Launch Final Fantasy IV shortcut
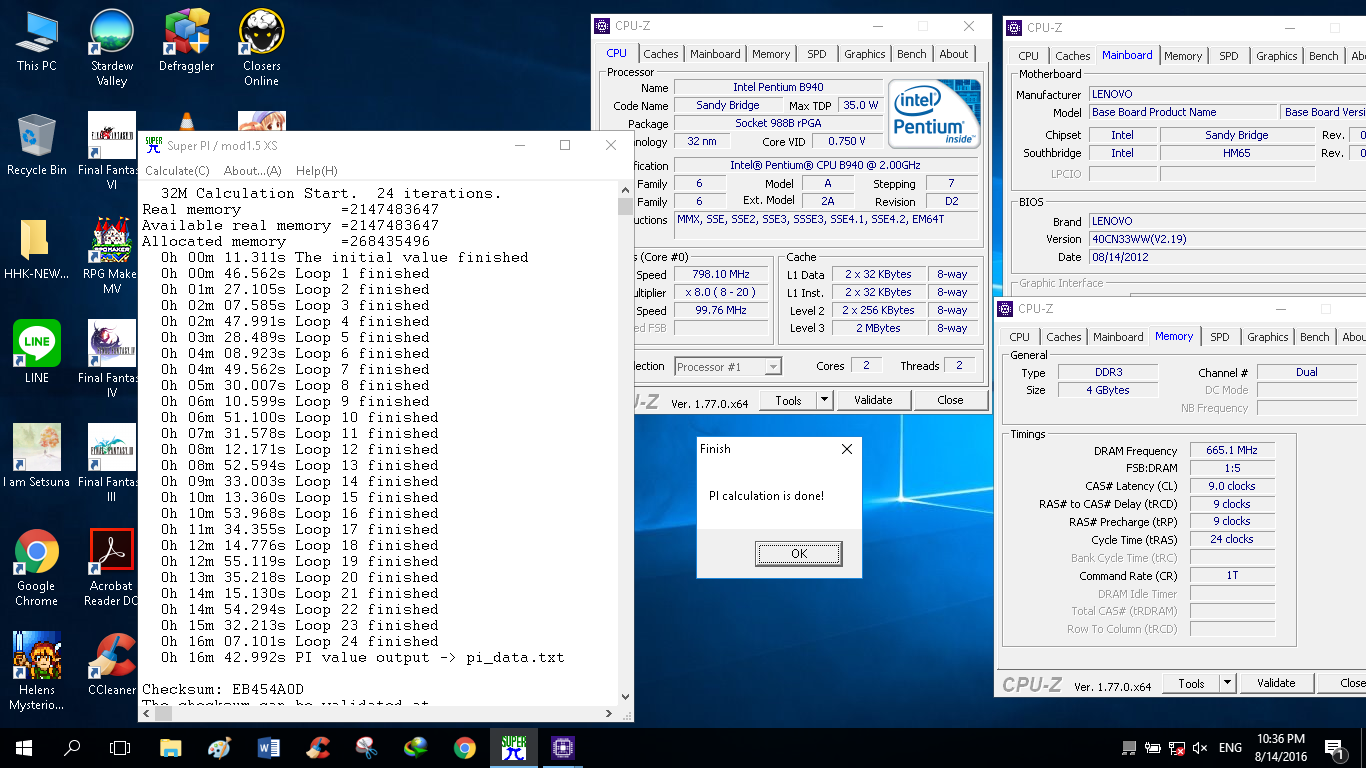 coord(112,360)
